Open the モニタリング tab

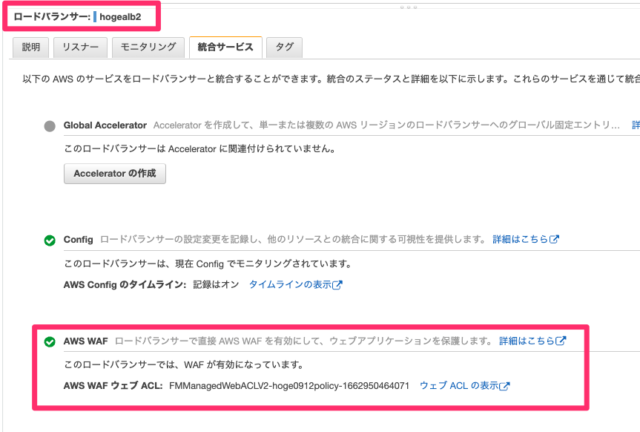click(x=148, y=47)
